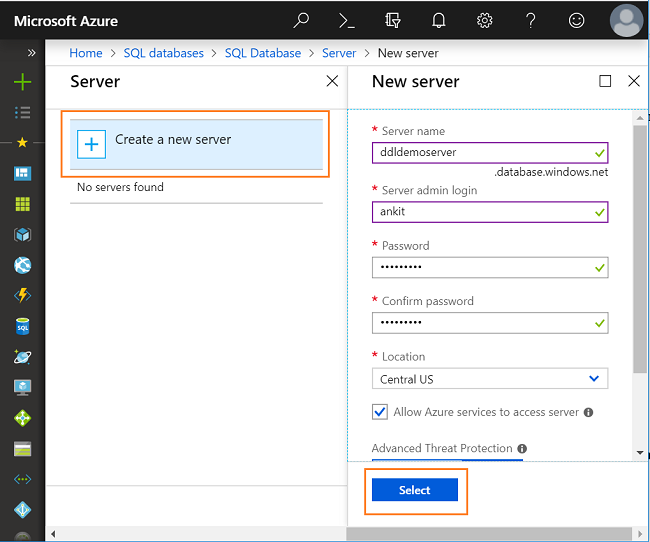Open the search icon in top bar
This screenshot has width=650, height=542.
(301, 20)
